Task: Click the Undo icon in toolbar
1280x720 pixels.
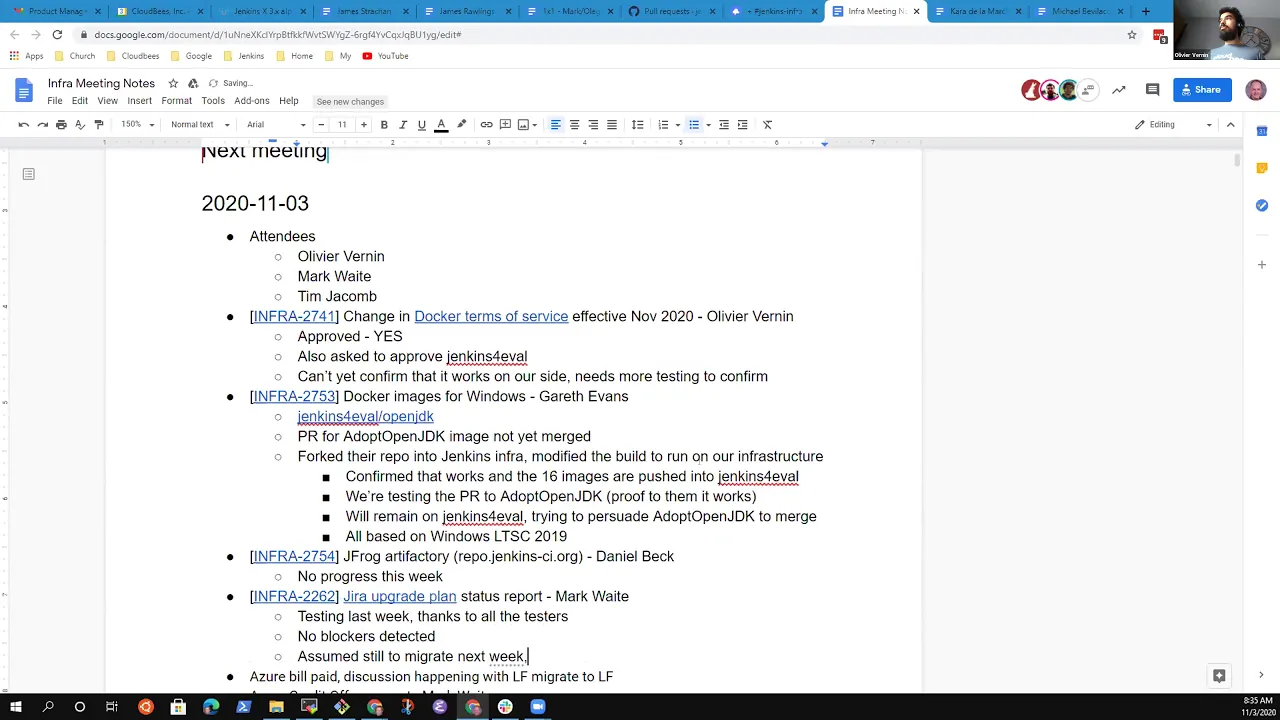Action: coord(23,125)
